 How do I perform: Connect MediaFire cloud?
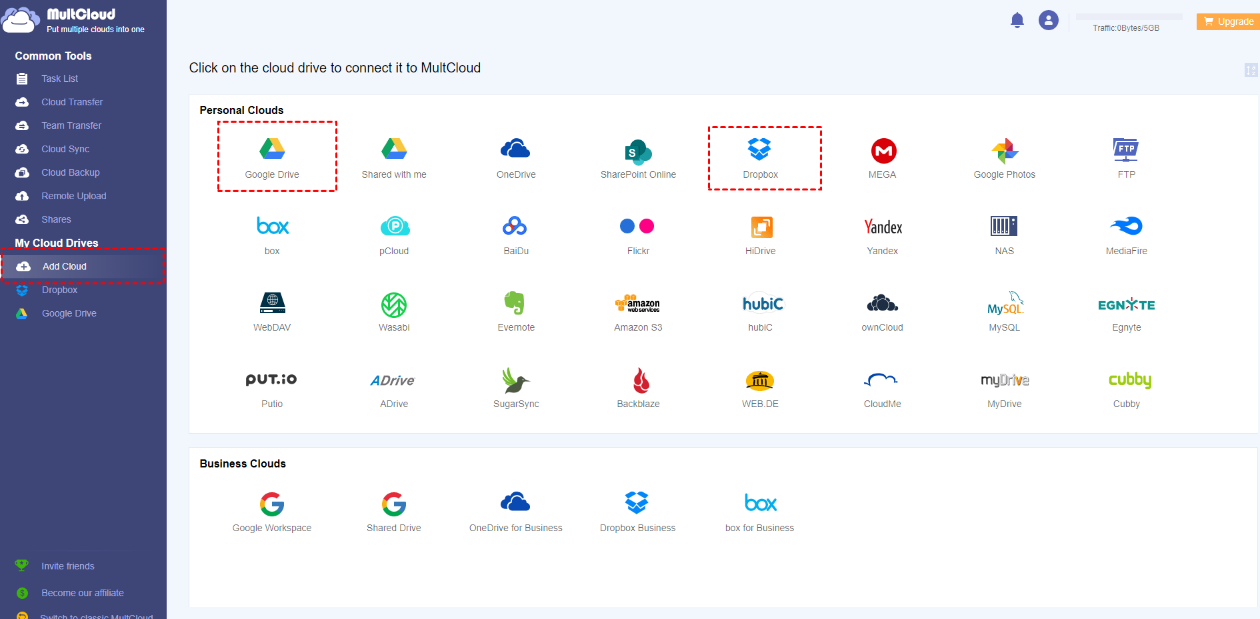click(1126, 236)
